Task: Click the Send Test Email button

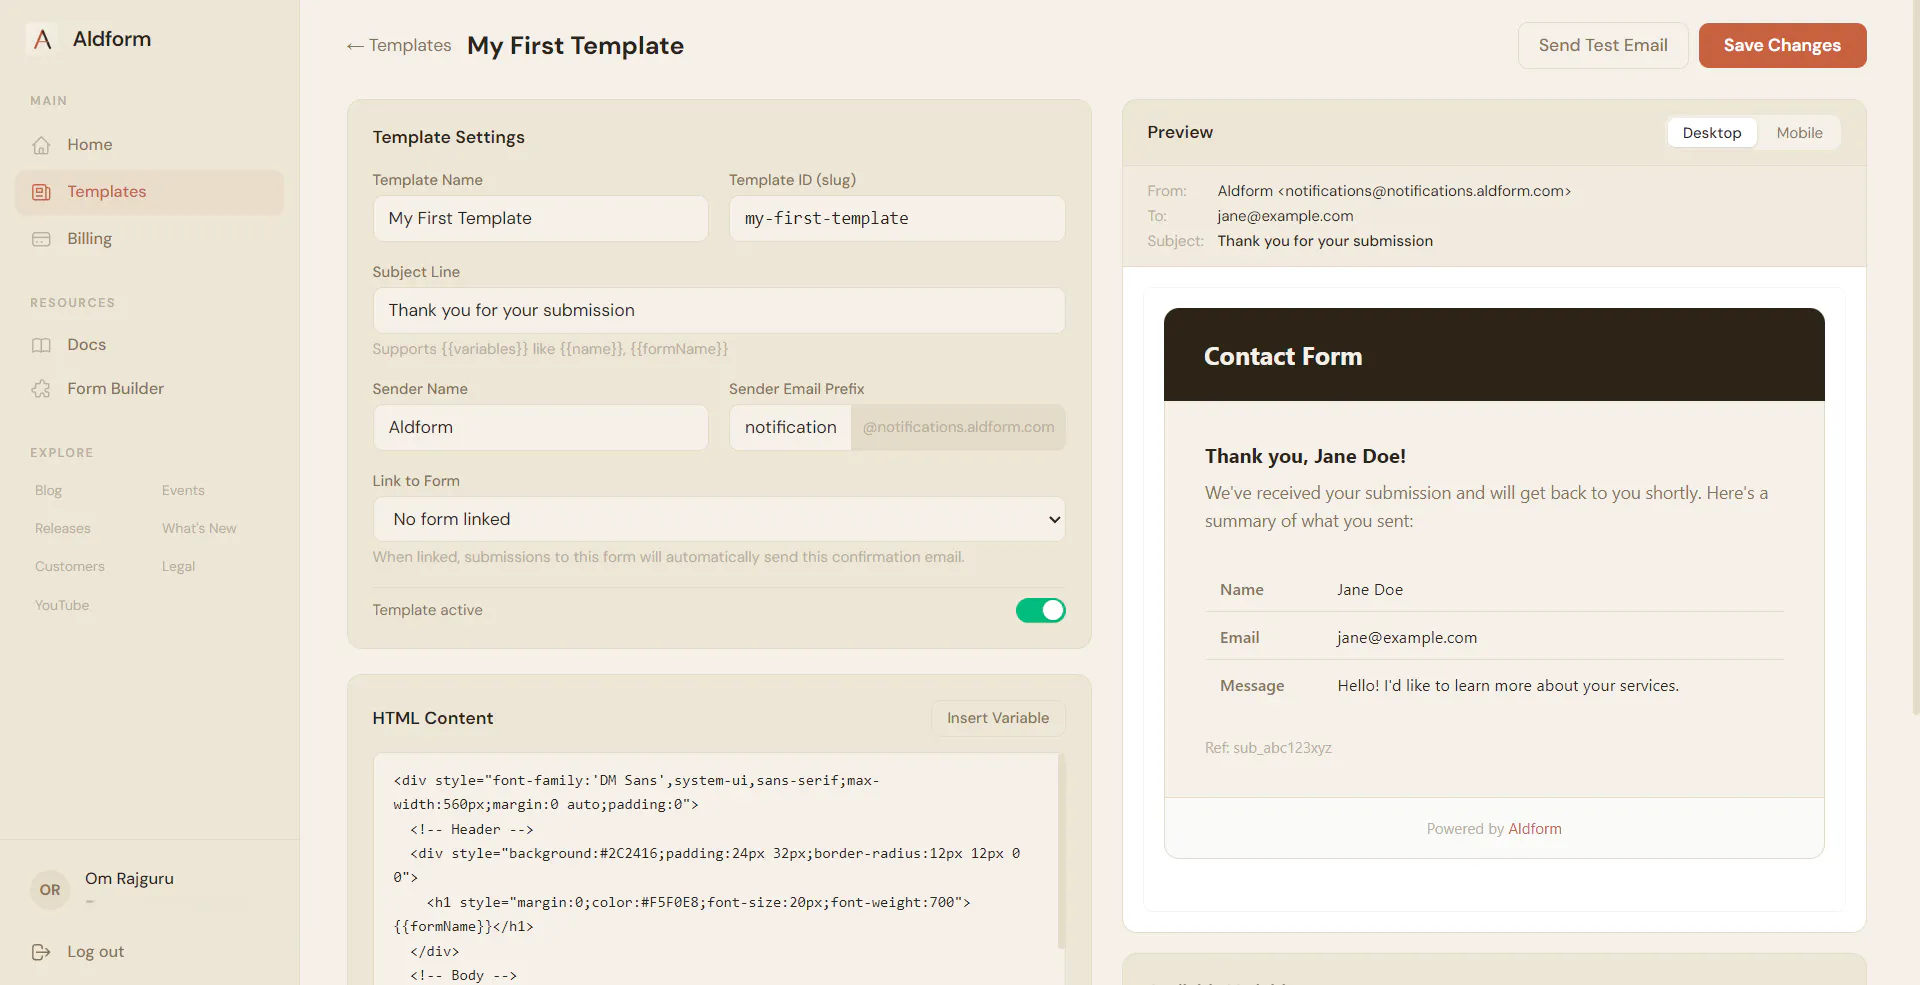Action: (1603, 45)
